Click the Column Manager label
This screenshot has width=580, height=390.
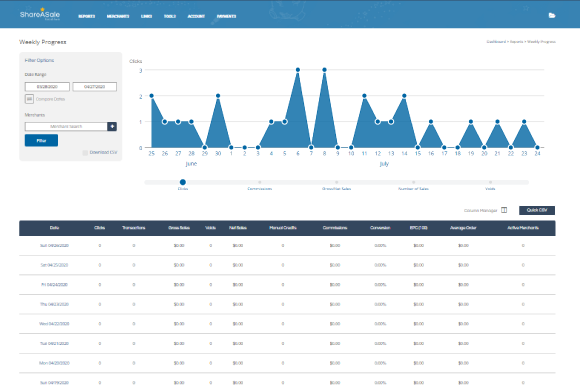coord(480,210)
